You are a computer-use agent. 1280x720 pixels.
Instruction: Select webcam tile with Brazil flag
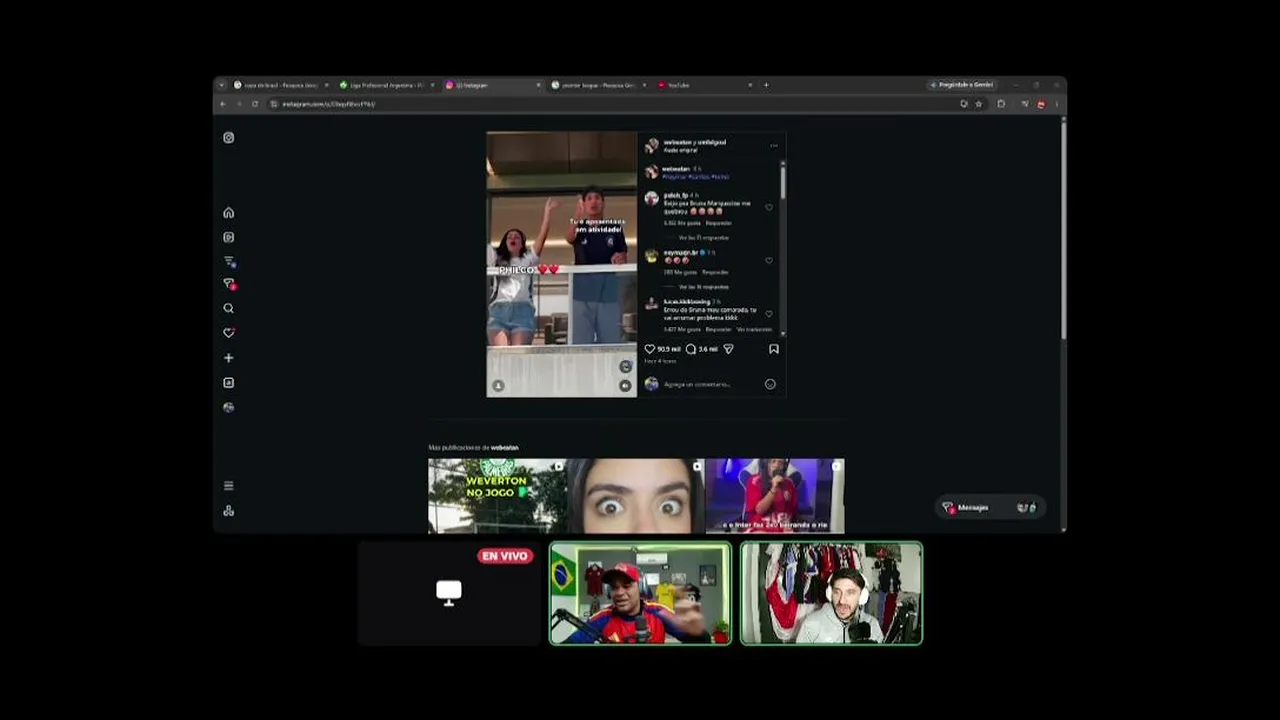click(640, 593)
